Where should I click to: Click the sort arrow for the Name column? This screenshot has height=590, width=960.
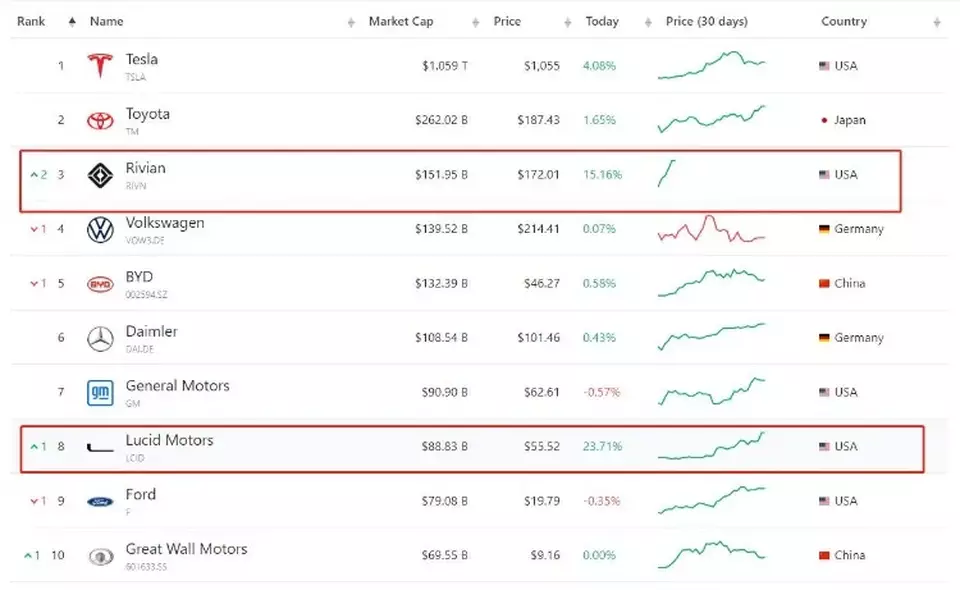click(351, 23)
